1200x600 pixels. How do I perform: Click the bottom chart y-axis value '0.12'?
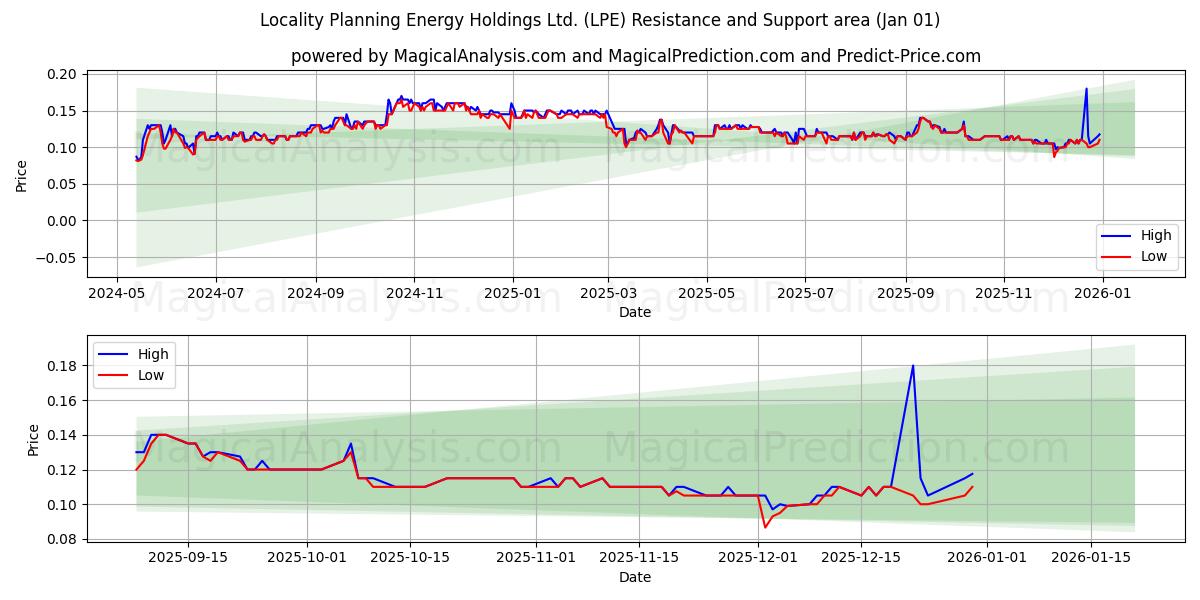pos(62,470)
